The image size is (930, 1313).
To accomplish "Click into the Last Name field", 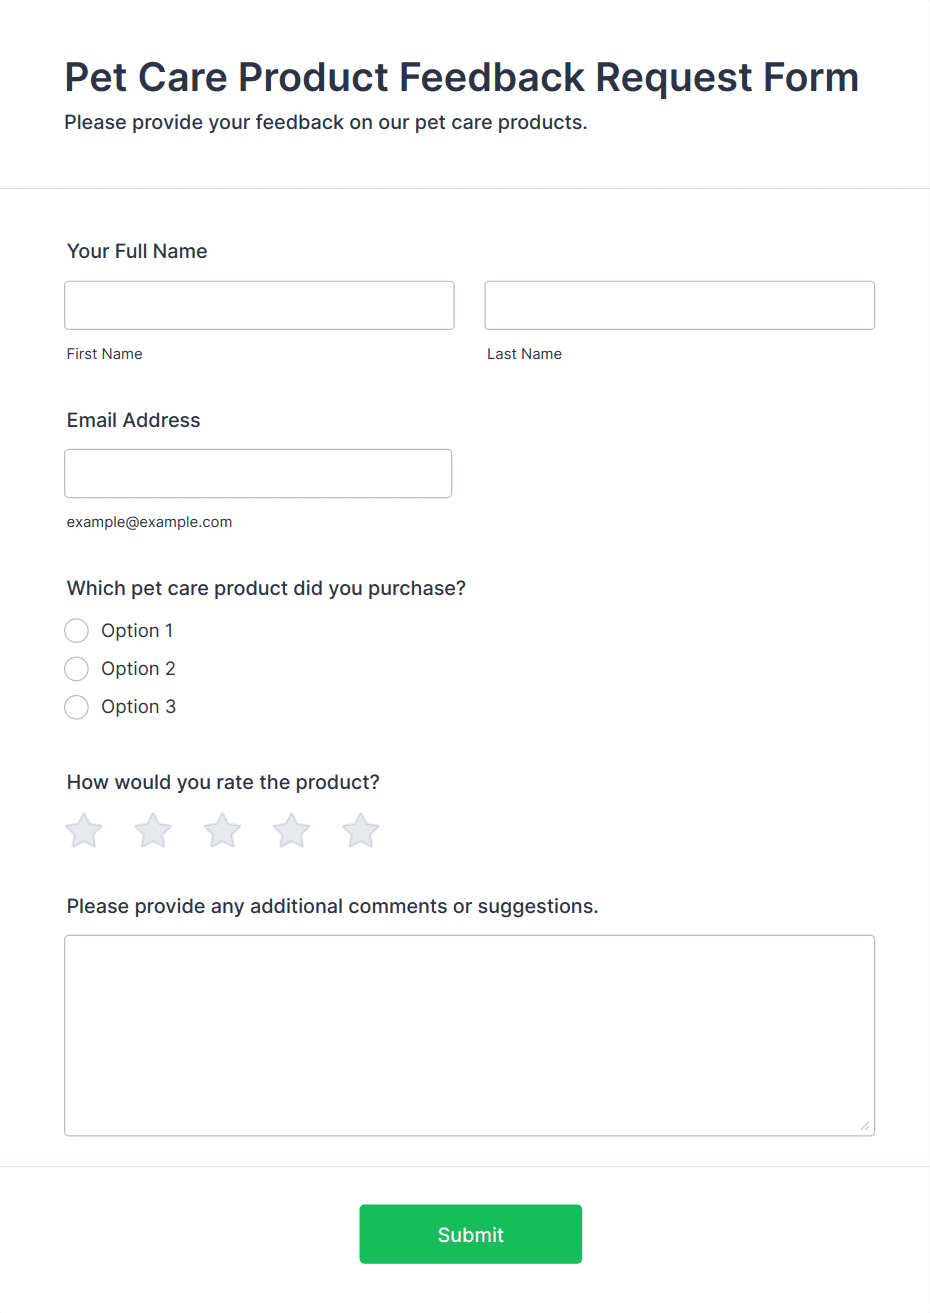I will pos(679,305).
